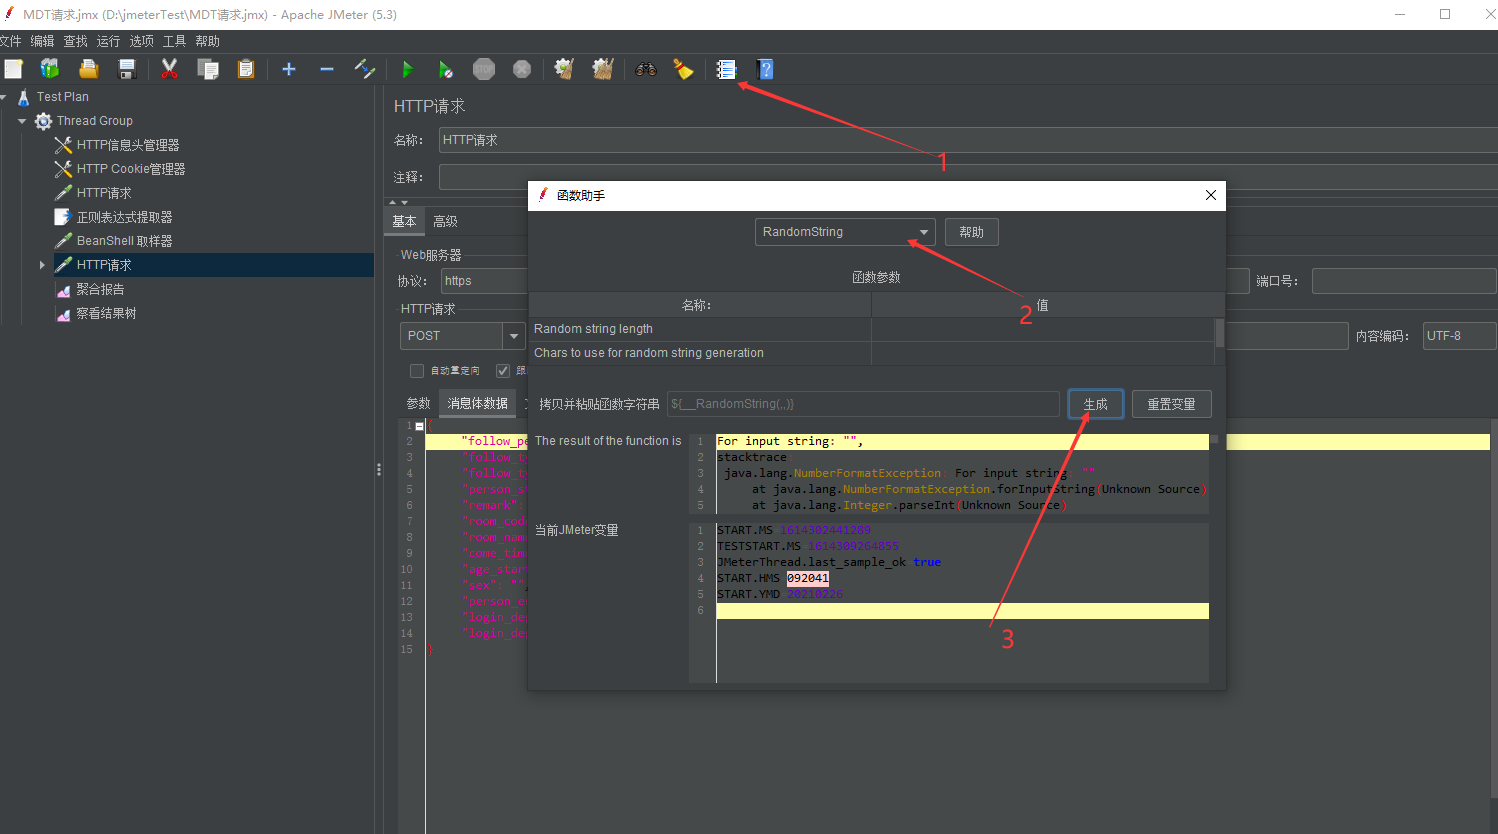Click the grey Stop sign icon
The image size is (1498, 834).
pos(484,69)
